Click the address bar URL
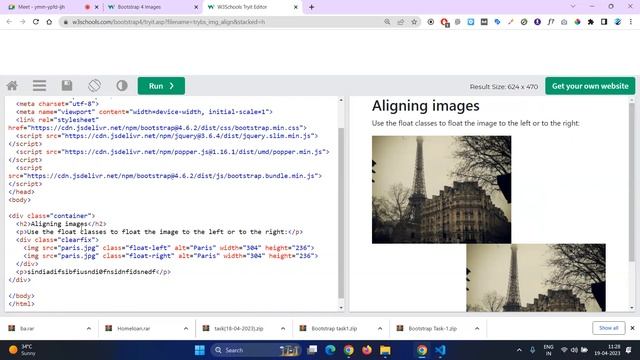Screen dimensions: 640x360 pos(168,22)
